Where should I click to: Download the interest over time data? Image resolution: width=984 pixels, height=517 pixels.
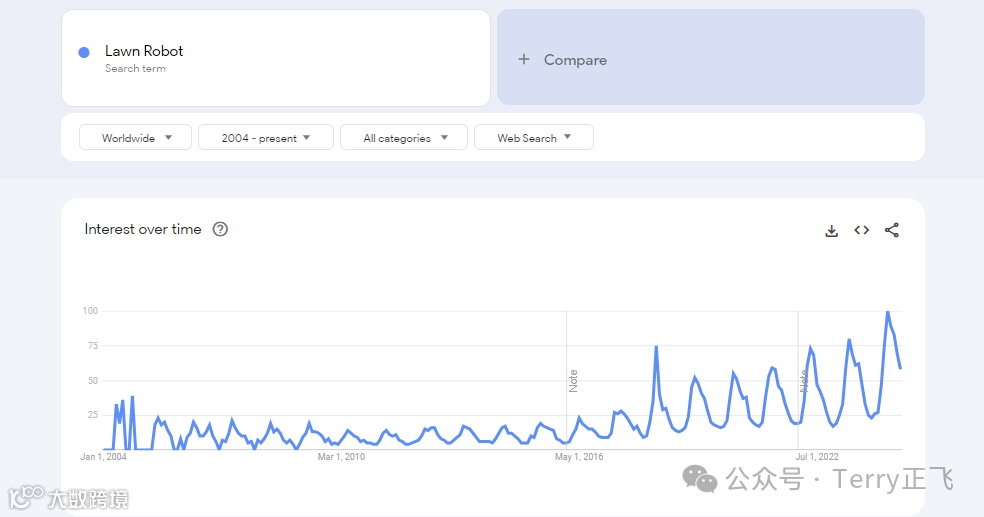[x=832, y=230]
